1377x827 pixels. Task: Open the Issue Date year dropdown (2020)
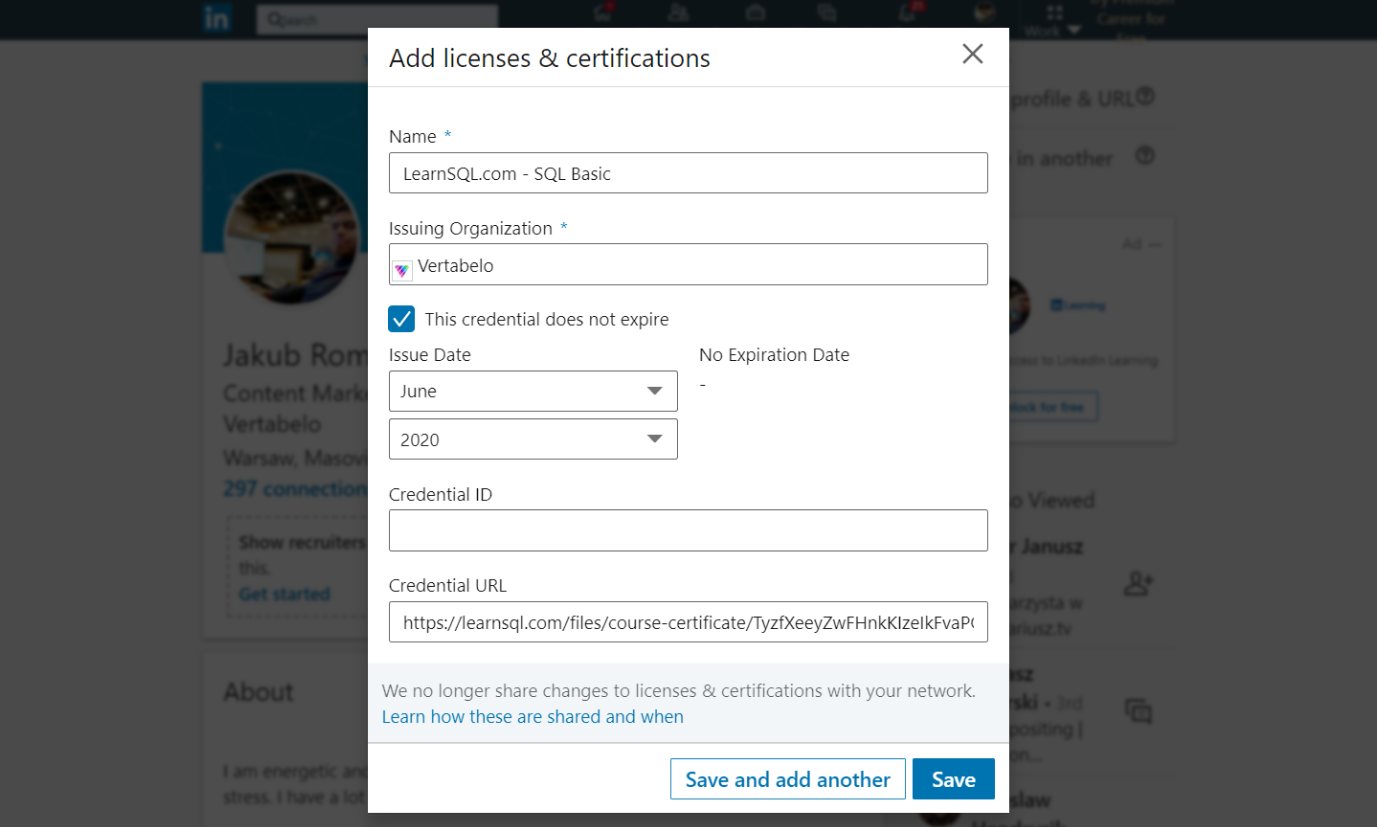(533, 439)
